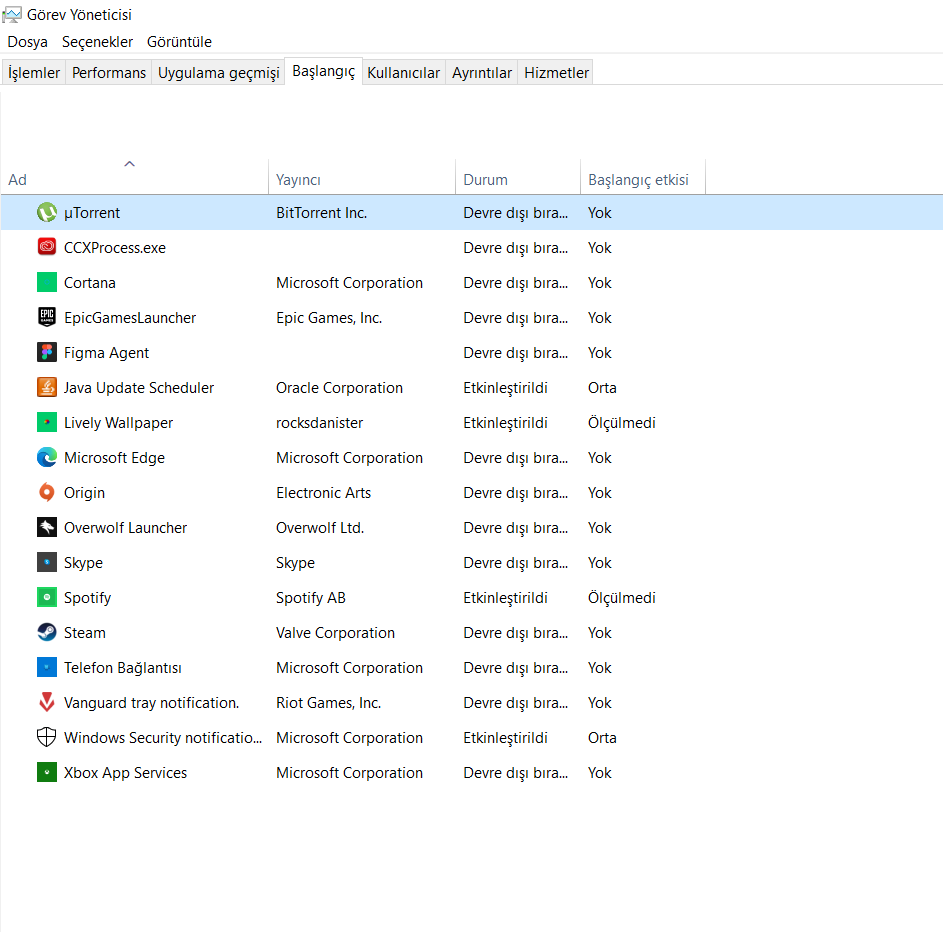The image size is (943, 932).
Task: Click the green Cortana icon
Action: pyautogui.click(x=47, y=282)
